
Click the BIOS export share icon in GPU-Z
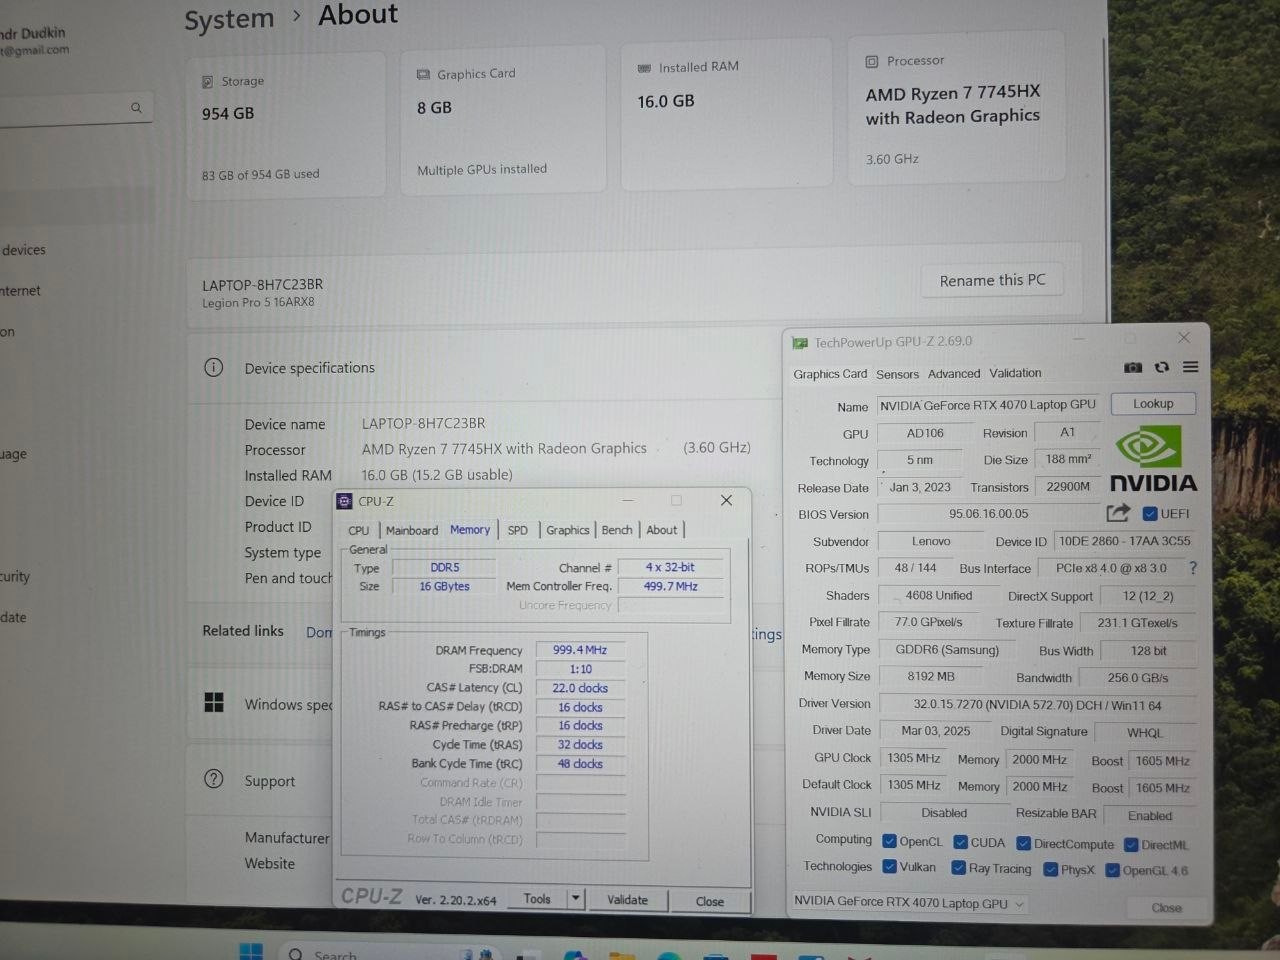1118,513
